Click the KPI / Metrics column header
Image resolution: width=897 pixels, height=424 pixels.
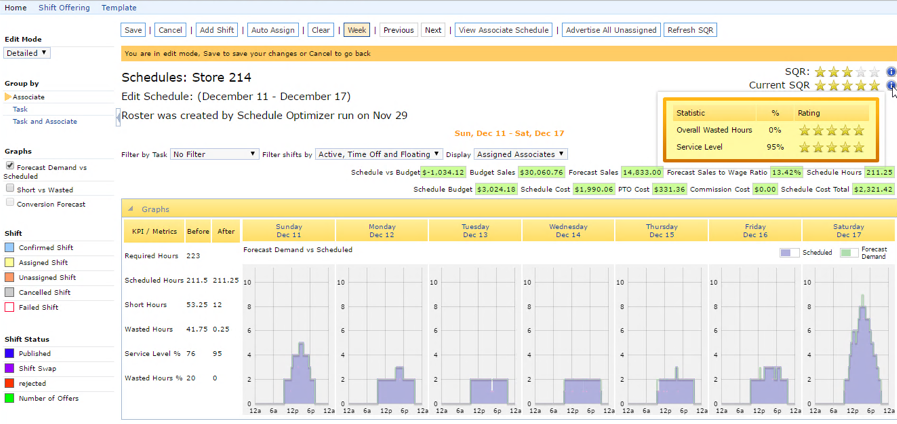tap(154, 231)
